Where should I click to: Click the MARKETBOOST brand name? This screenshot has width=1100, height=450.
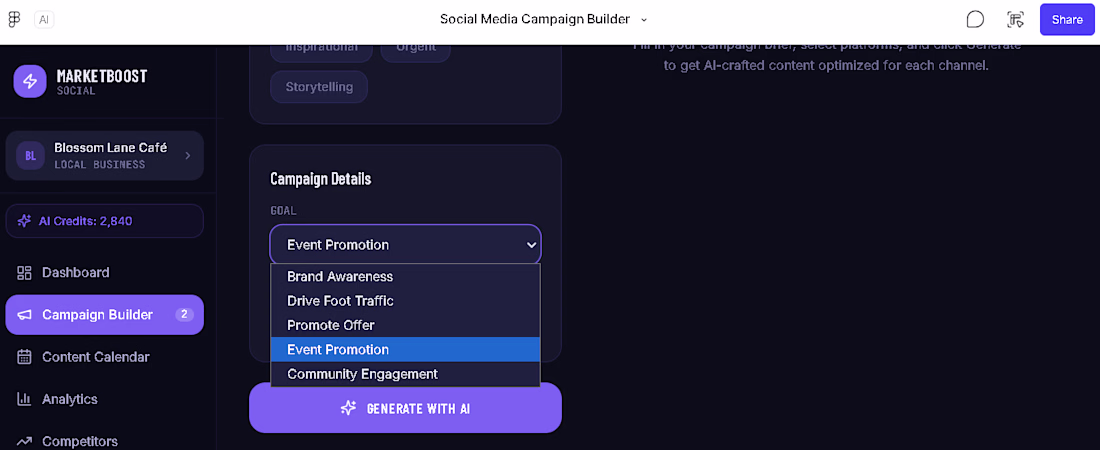coord(102,77)
